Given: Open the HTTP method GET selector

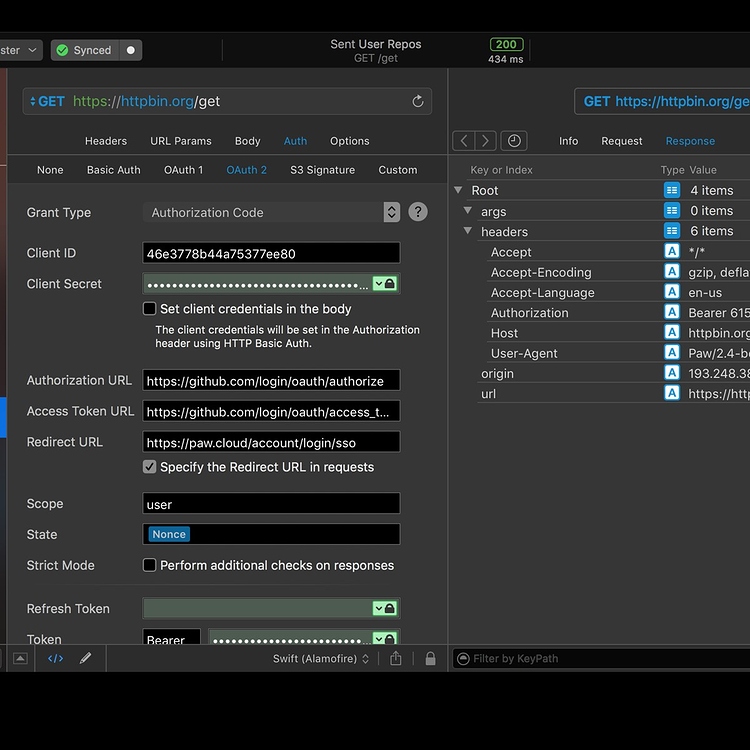Looking at the screenshot, I should tap(47, 101).
